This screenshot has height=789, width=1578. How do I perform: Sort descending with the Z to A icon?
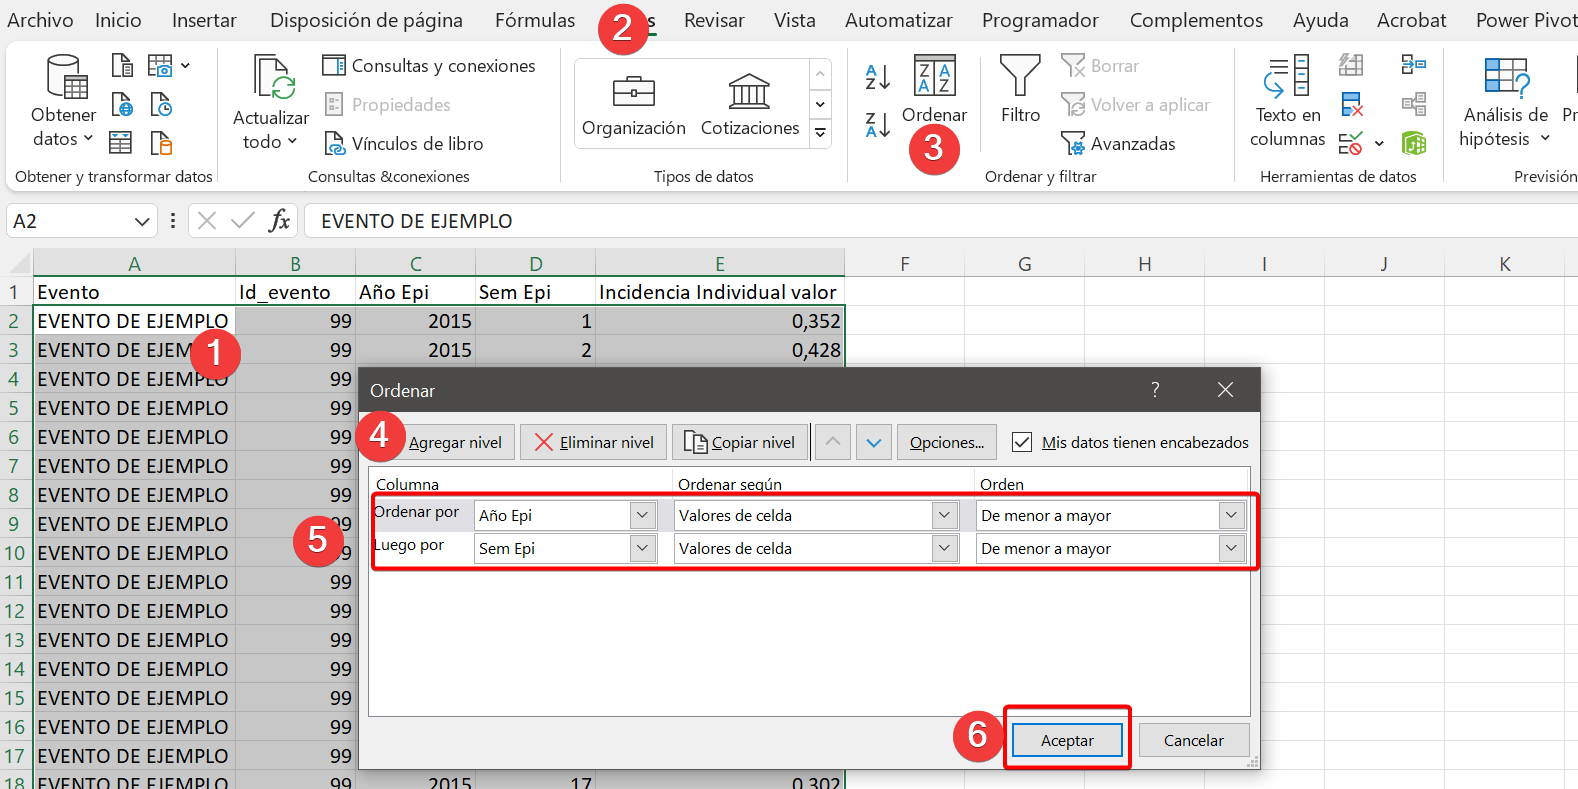pos(878,124)
